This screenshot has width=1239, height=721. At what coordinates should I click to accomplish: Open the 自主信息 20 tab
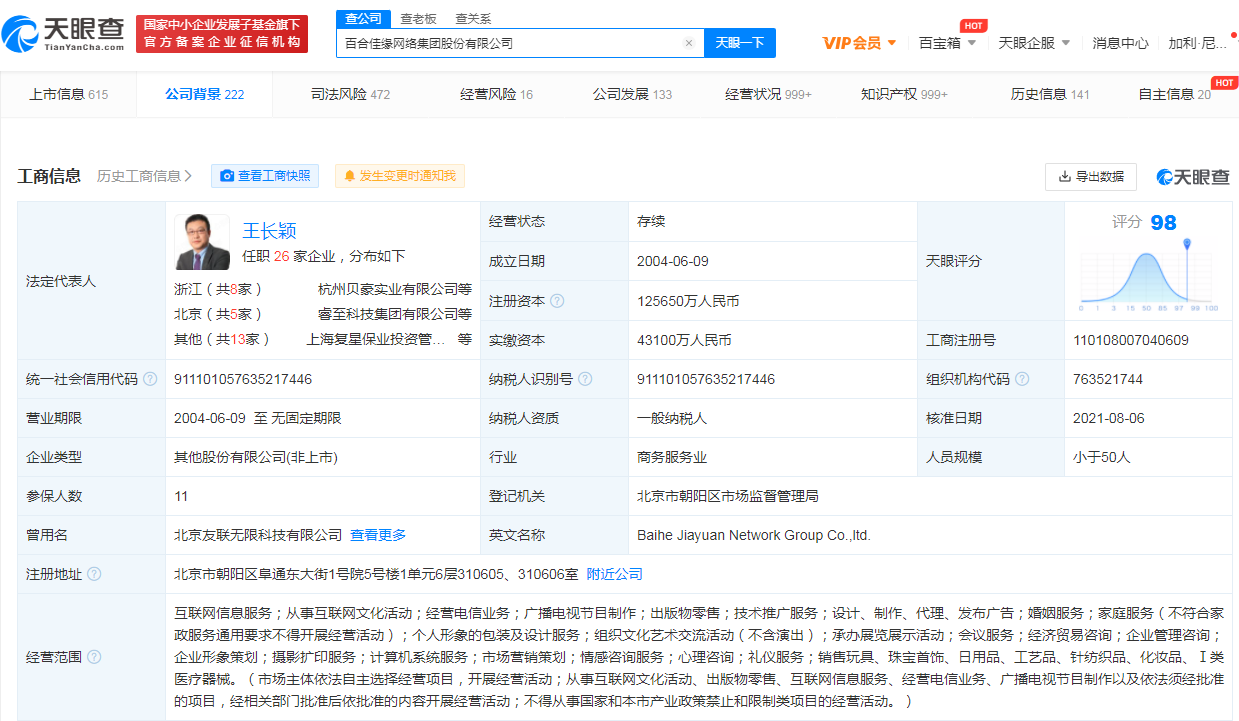tap(1174, 94)
